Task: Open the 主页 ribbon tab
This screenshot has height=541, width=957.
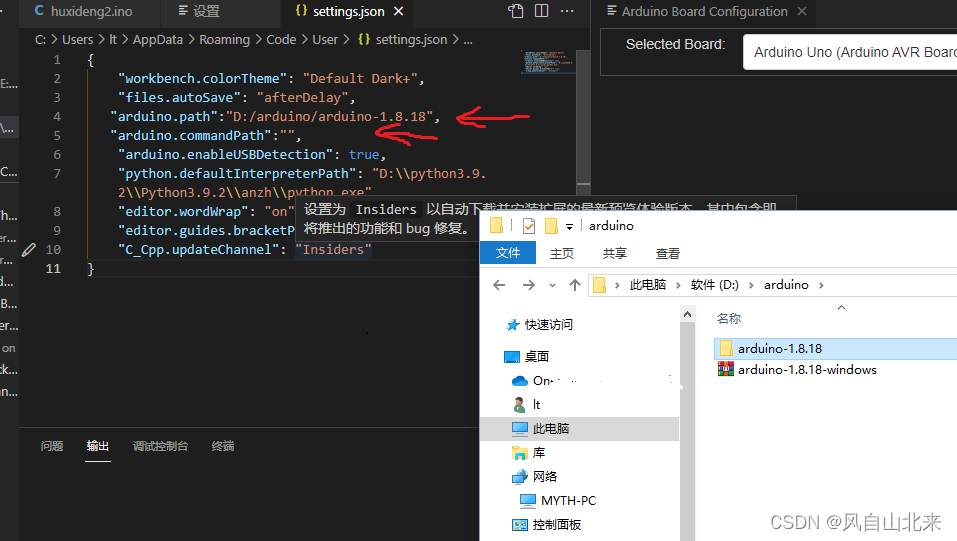Action: tap(562, 253)
